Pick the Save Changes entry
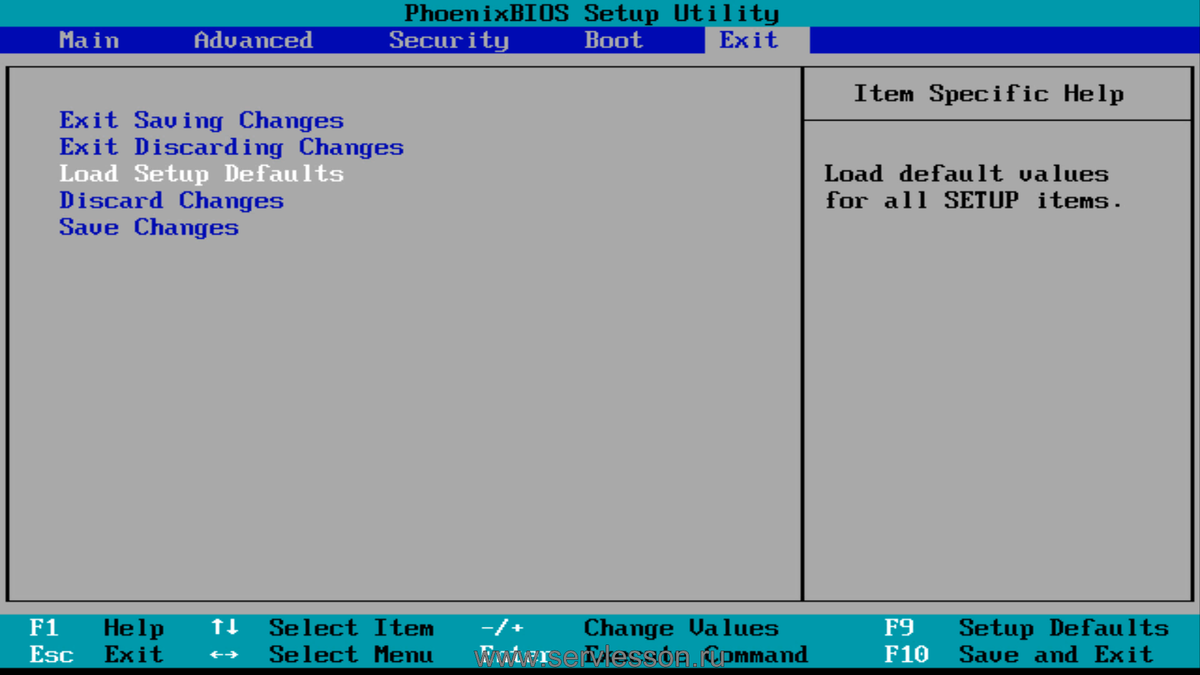This screenshot has height=675, width=1200. click(149, 228)
